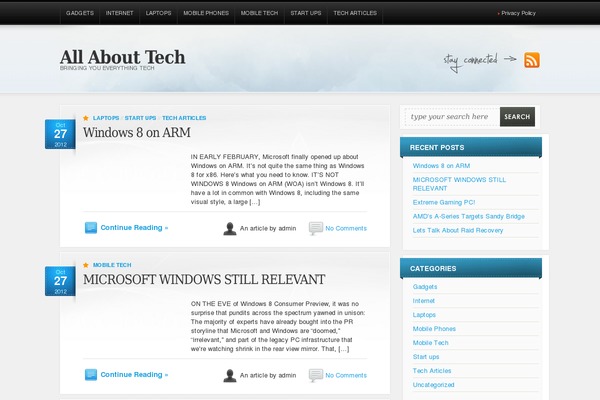Click the Oct 27 date badge on MICROSOFT WINDOWS STILL RELEVANT
This screenshot has width=600, height=400.
coord(60,281)
